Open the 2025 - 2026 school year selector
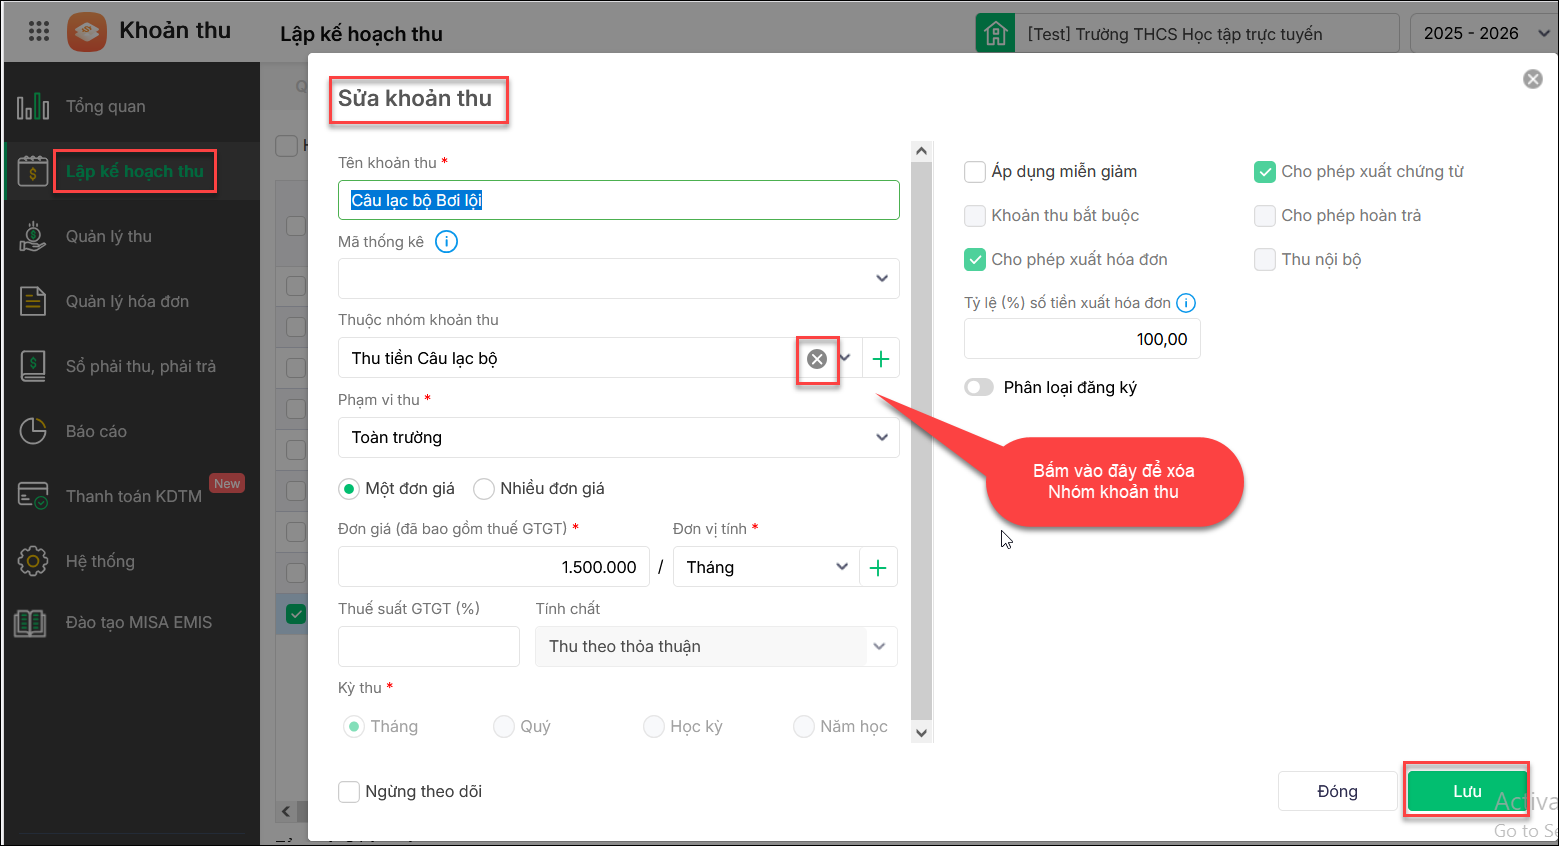This screenshot has width=1559, height=846. coord(1482,33)
